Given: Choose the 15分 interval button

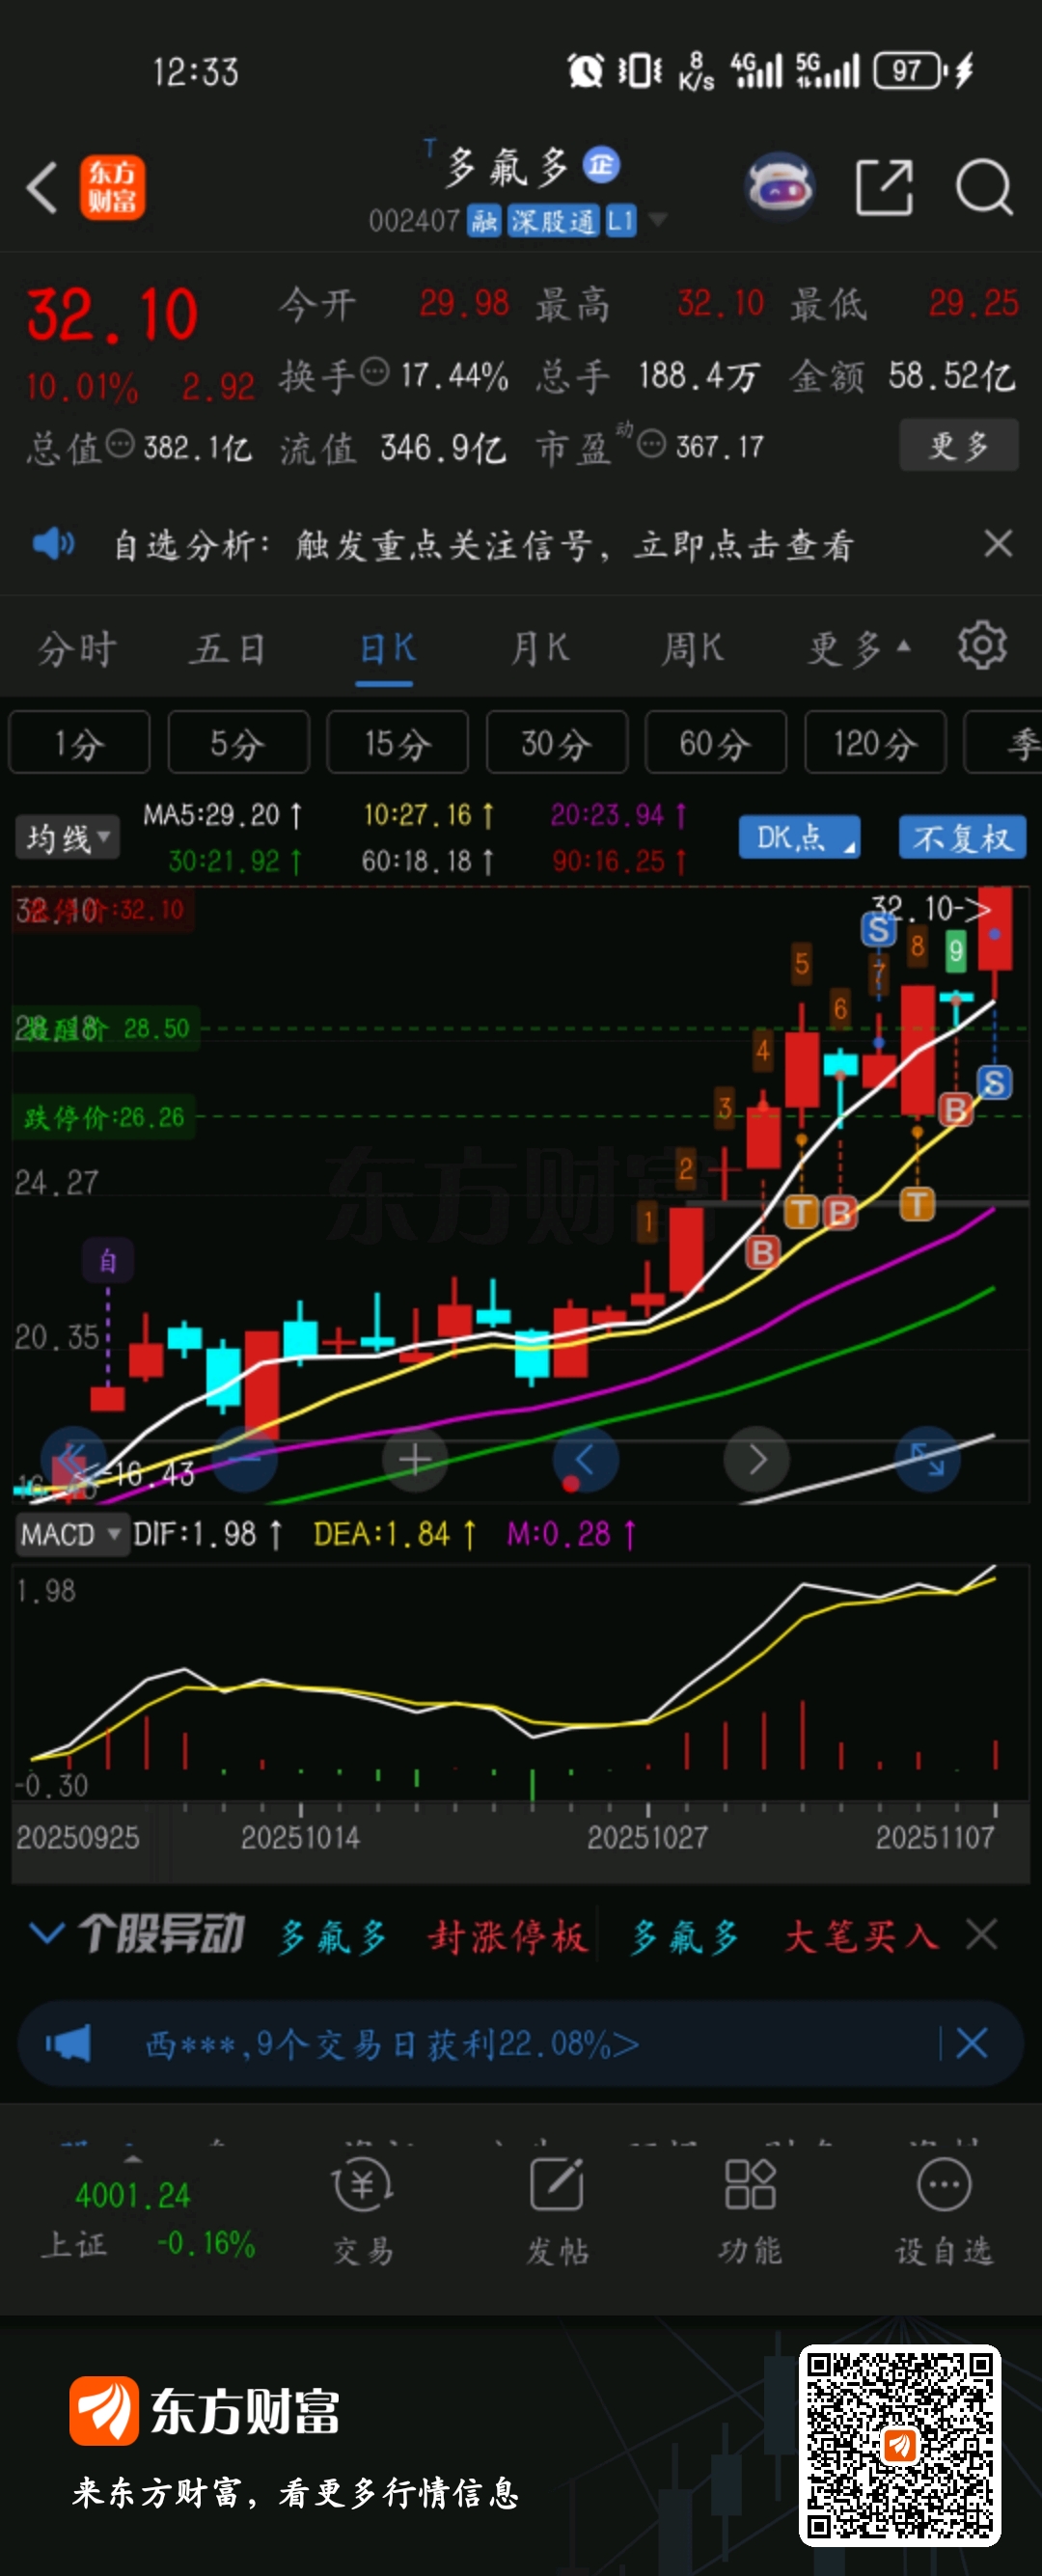Looking at the screenshot, I should 397,742.
